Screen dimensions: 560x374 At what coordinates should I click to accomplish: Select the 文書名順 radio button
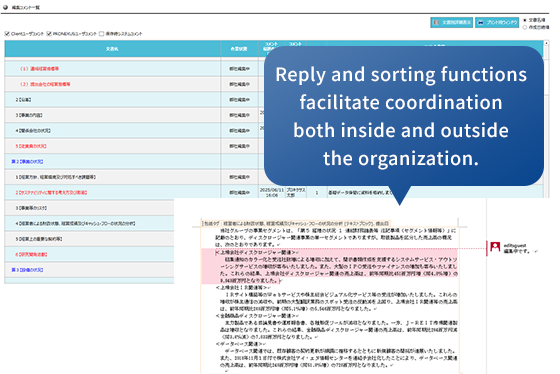click(x=525, y=20)
